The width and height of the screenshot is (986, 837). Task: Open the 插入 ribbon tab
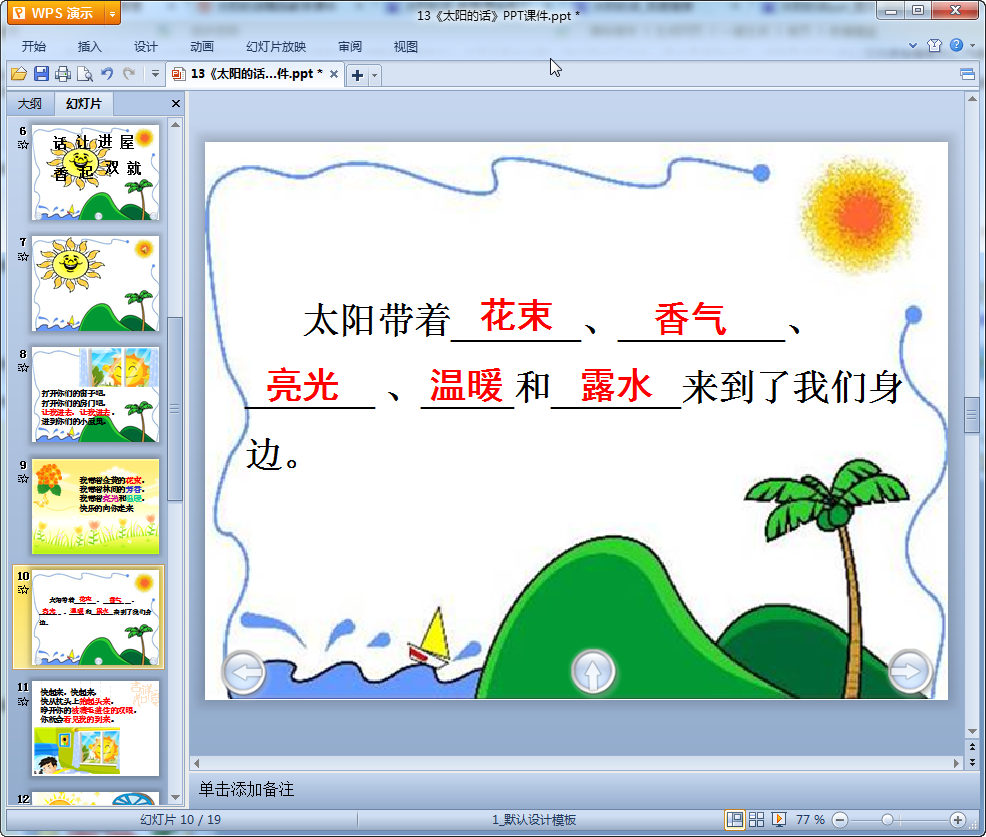pos(90,47)
